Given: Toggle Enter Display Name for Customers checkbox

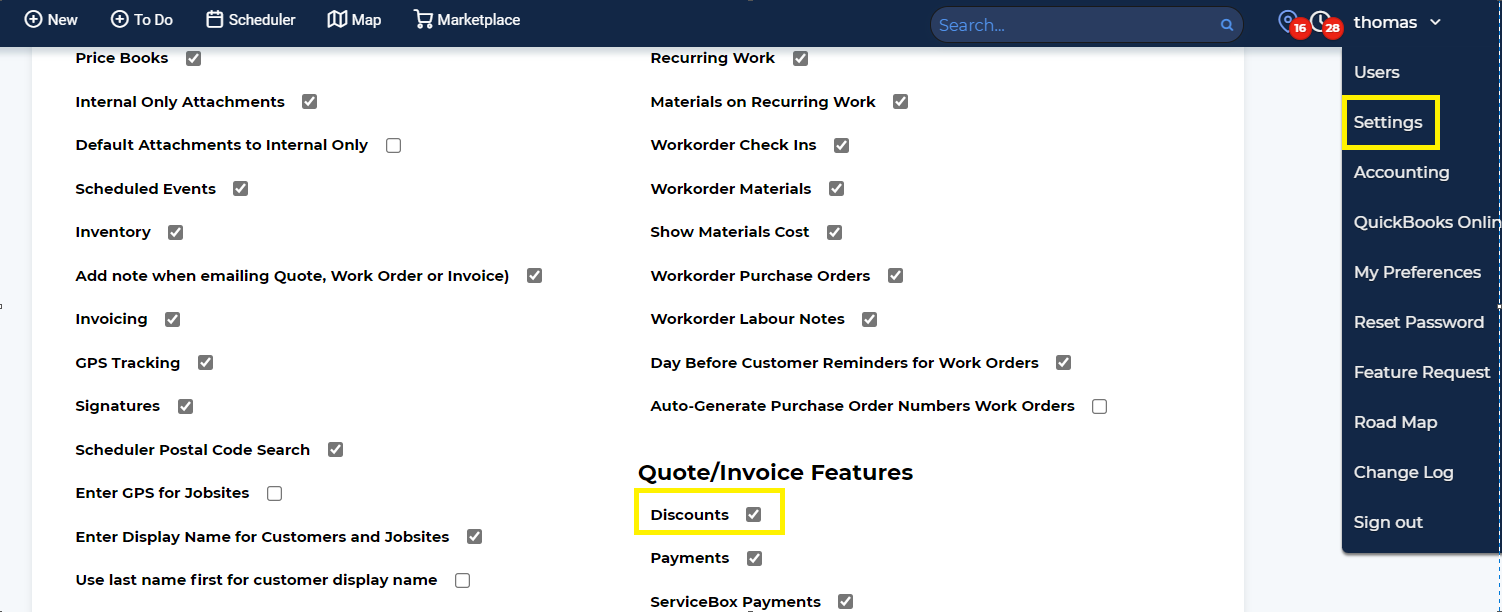Looking at the screenshot, I should click(474, 537).
